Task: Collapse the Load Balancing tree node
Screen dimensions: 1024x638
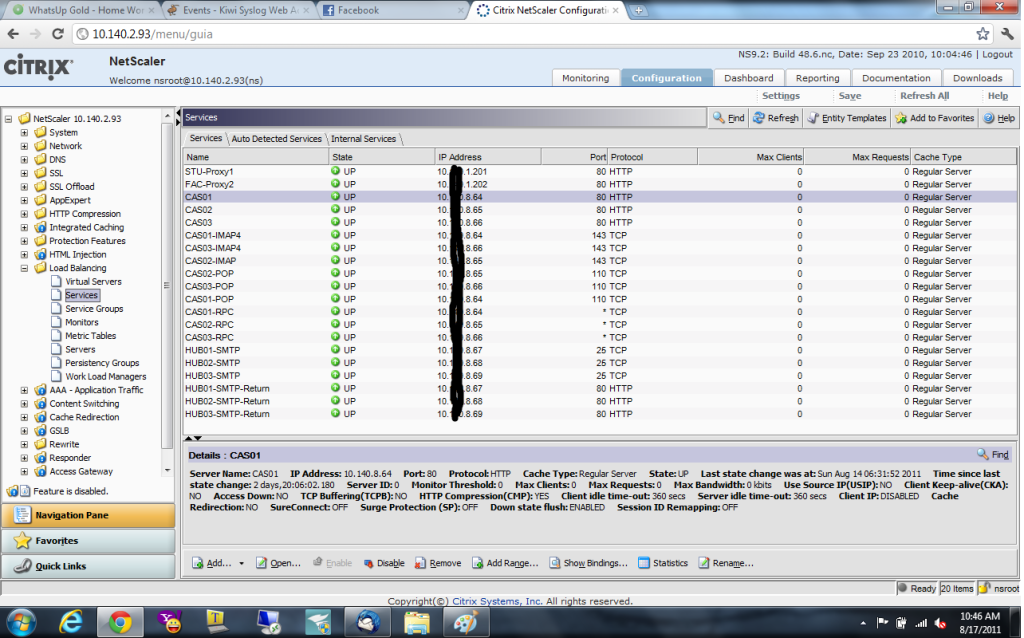Action: coord(24,268)
